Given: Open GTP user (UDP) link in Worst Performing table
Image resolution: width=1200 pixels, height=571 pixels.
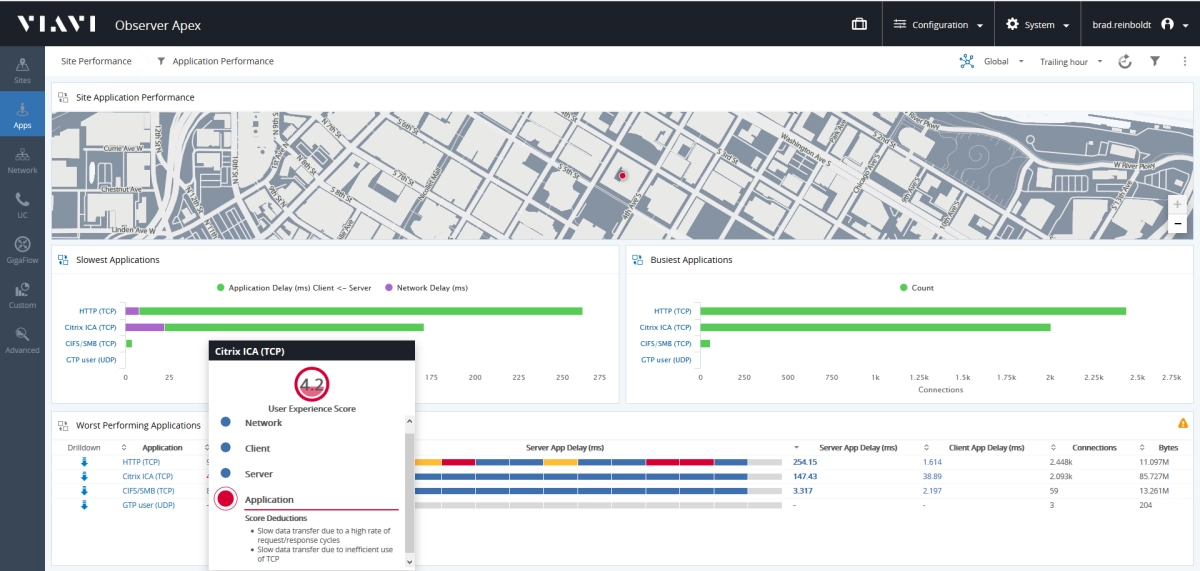Looking at the screenshot, I should [x=148, y=505].
